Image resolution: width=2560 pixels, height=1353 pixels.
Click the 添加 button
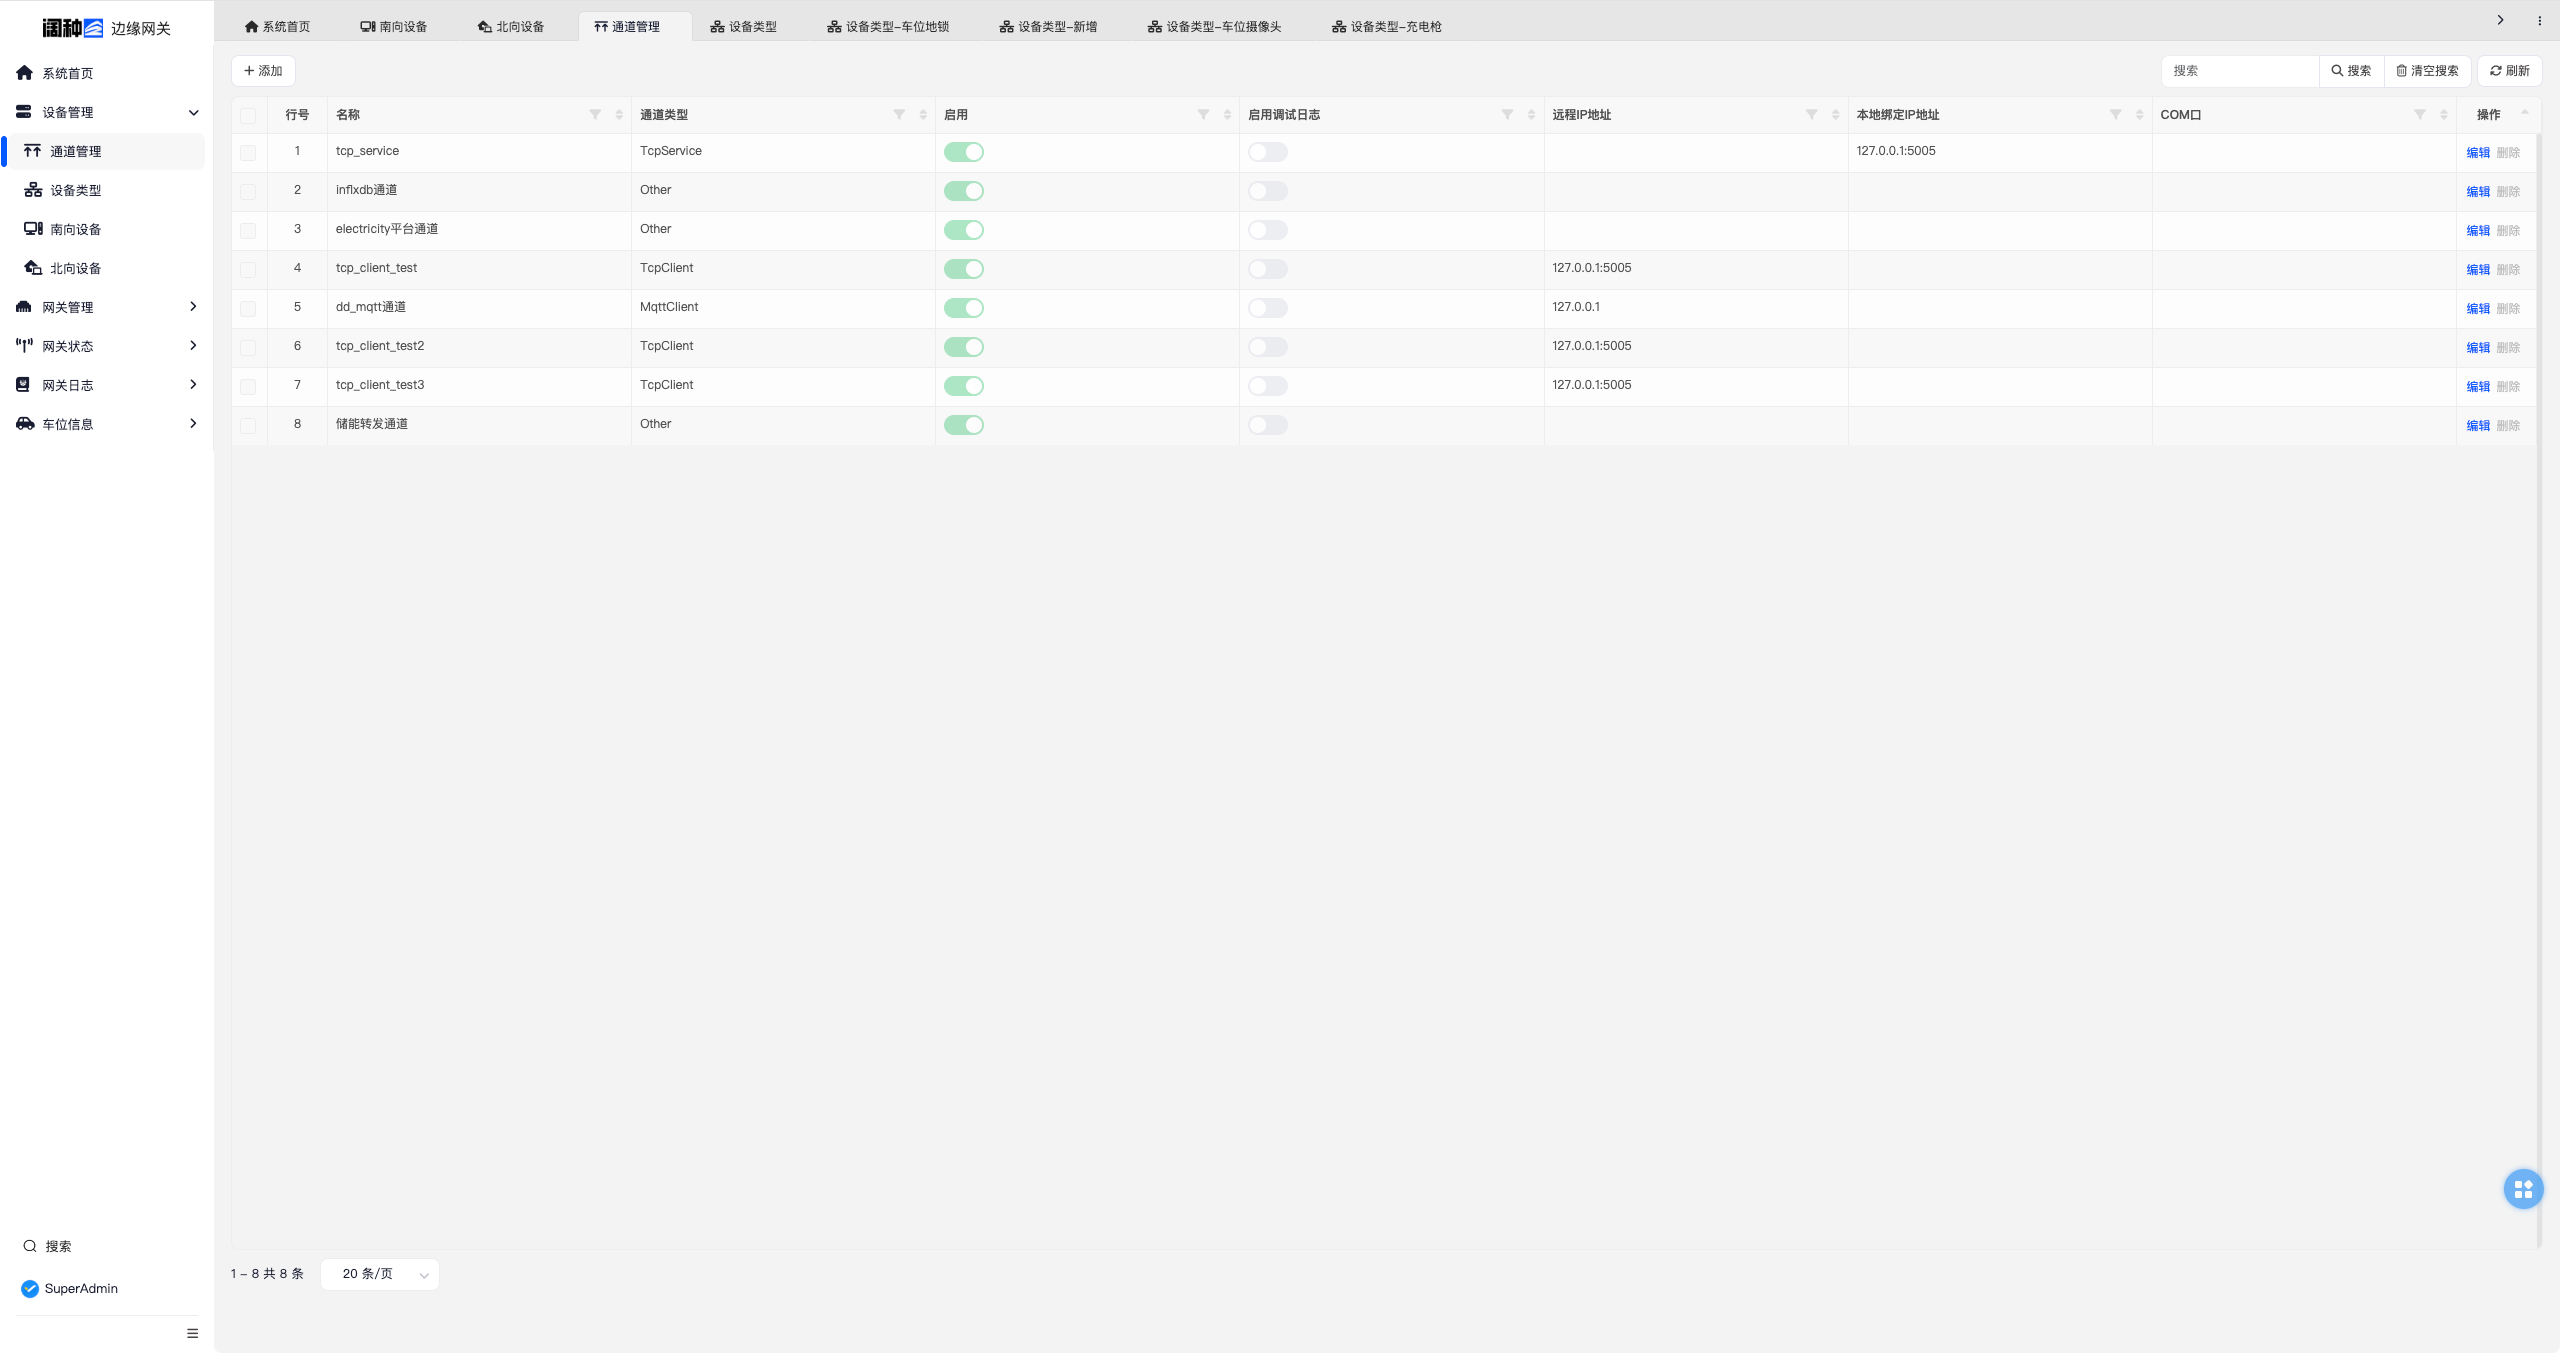(x=263, y=71)
